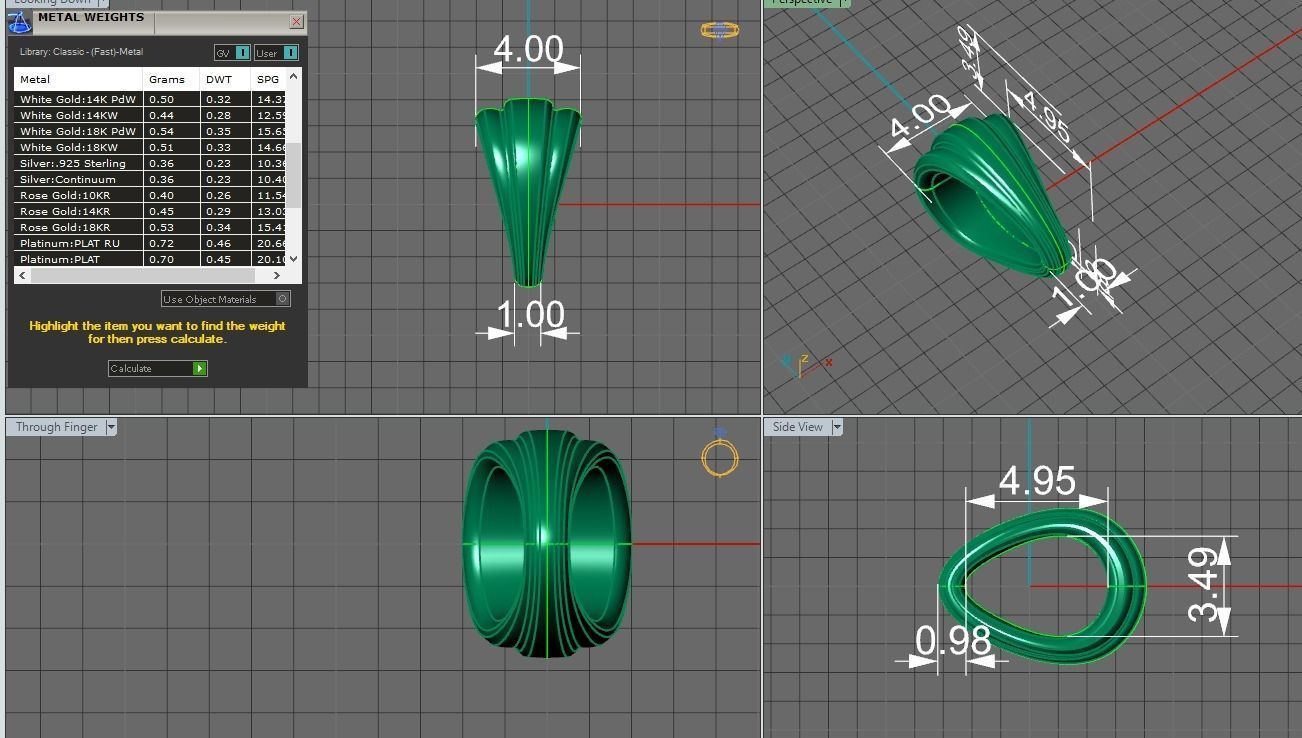Image resolution: width=1302 pixels, height=738 pixels.
Task: Click the 3.49 dimension in Side View
Action: point(1203,585)
